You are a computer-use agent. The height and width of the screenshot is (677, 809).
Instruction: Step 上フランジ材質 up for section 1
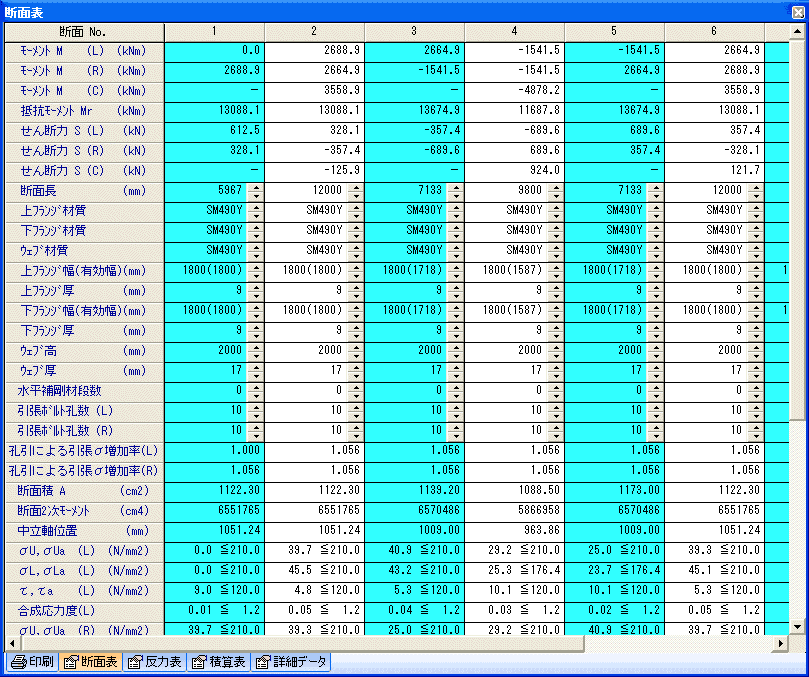pos(255,207)
